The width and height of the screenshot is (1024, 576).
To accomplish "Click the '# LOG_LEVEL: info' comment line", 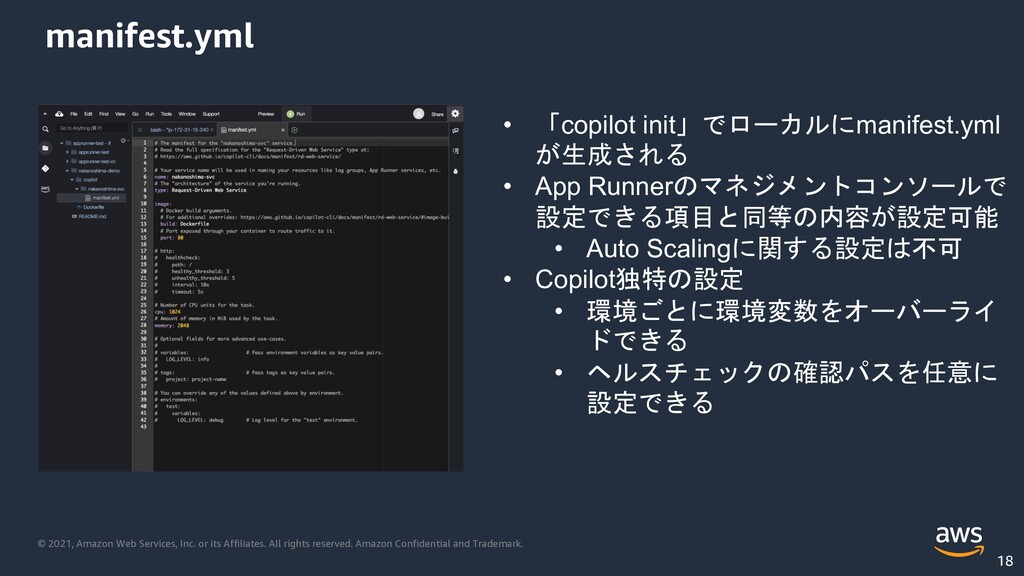I will point(182,359).
